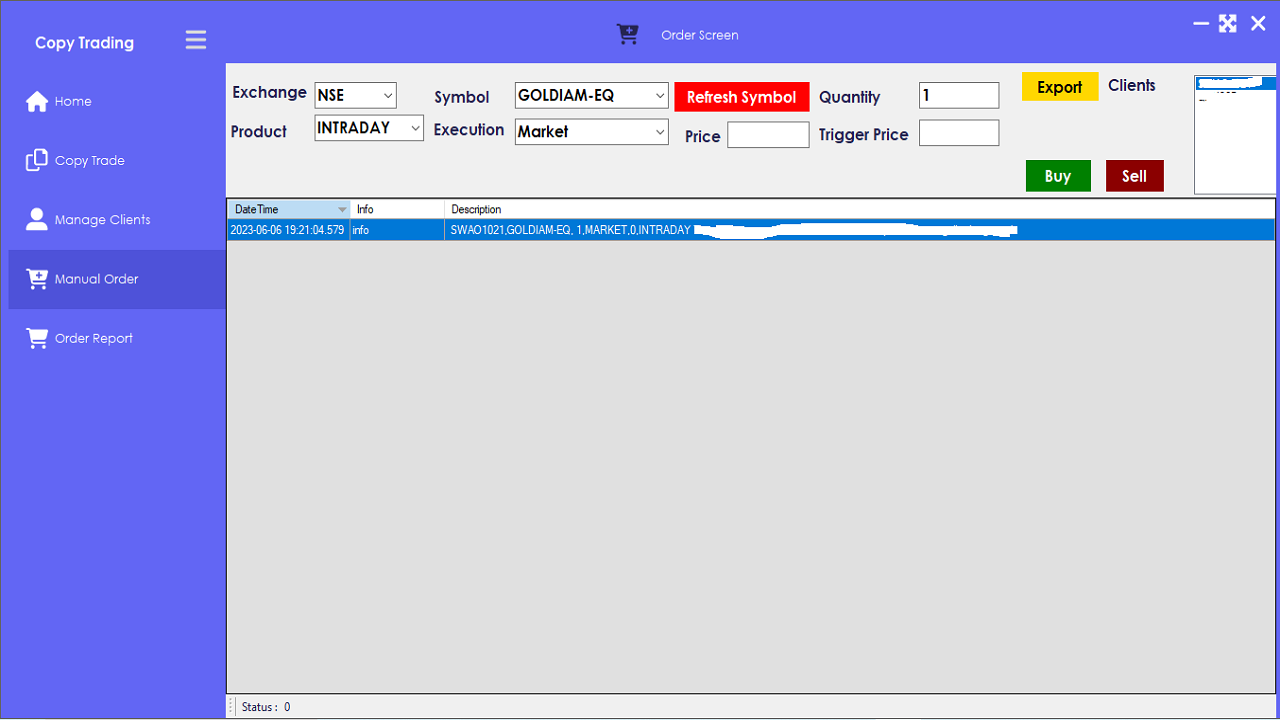Screen dimensions: 1280x720
Task: Click the yellow Export button
Action: [x=1060, y=87]
